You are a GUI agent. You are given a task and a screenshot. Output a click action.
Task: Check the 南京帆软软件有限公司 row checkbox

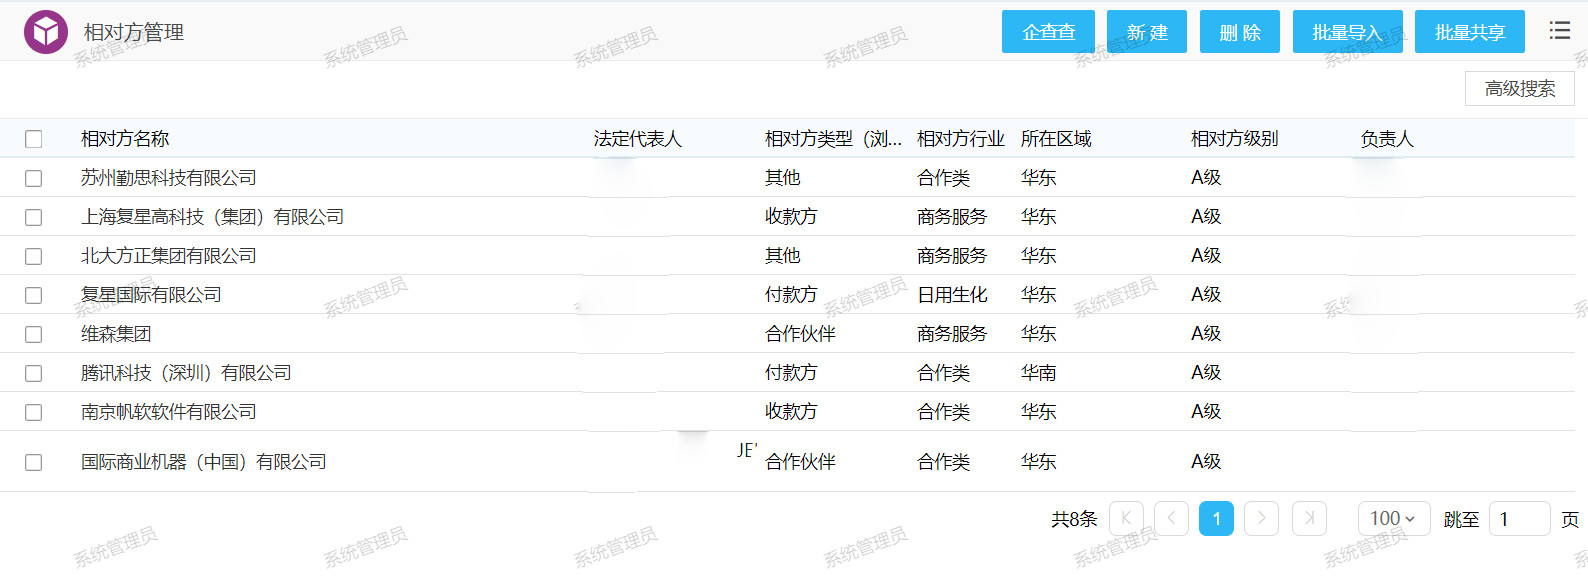34,412
